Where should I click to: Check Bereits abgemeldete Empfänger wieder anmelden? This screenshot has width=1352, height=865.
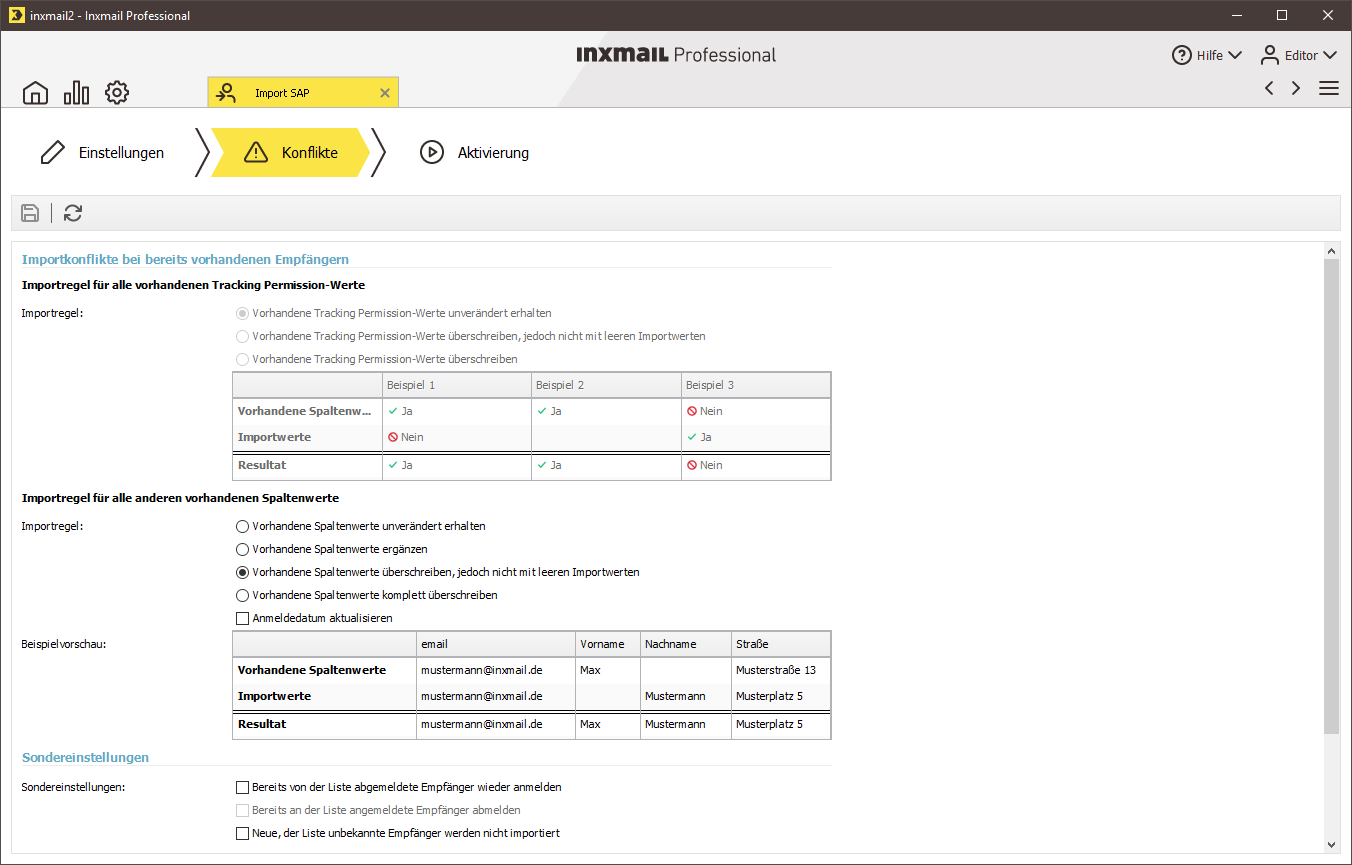[x=242, y=788]
